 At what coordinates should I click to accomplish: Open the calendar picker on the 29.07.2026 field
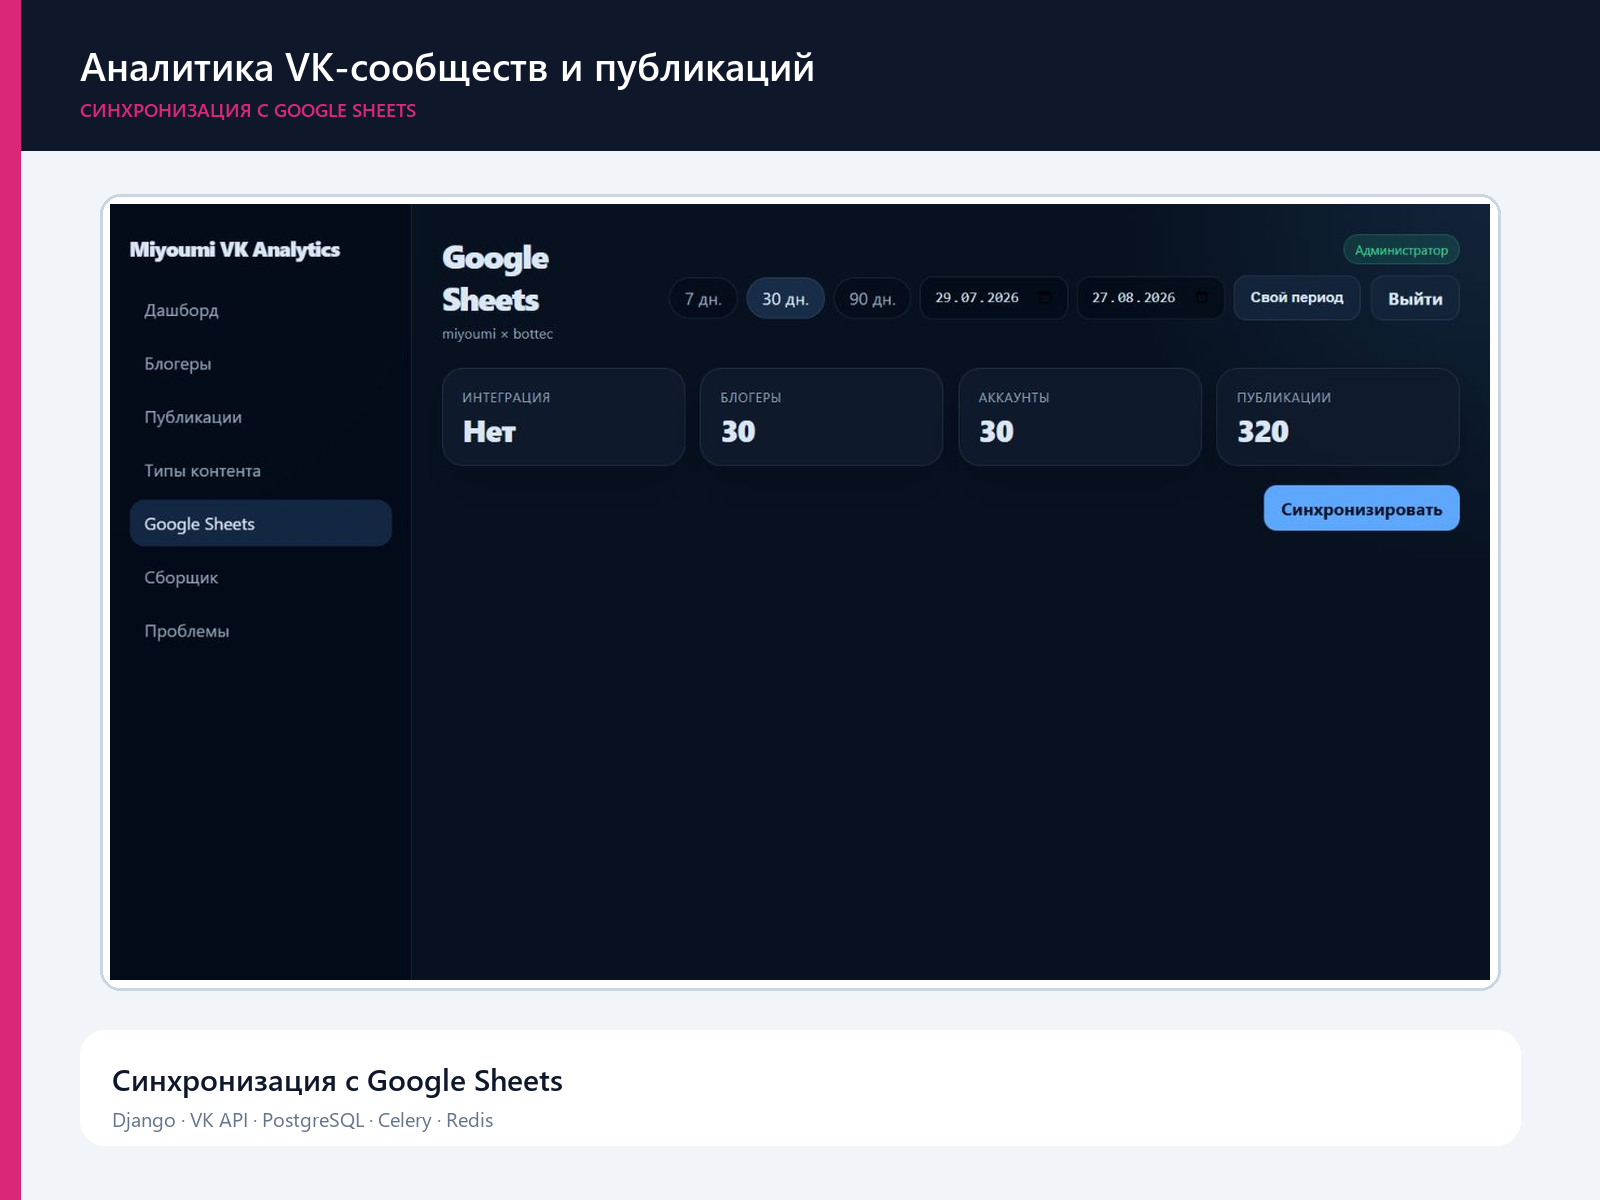click(1045, 298)
